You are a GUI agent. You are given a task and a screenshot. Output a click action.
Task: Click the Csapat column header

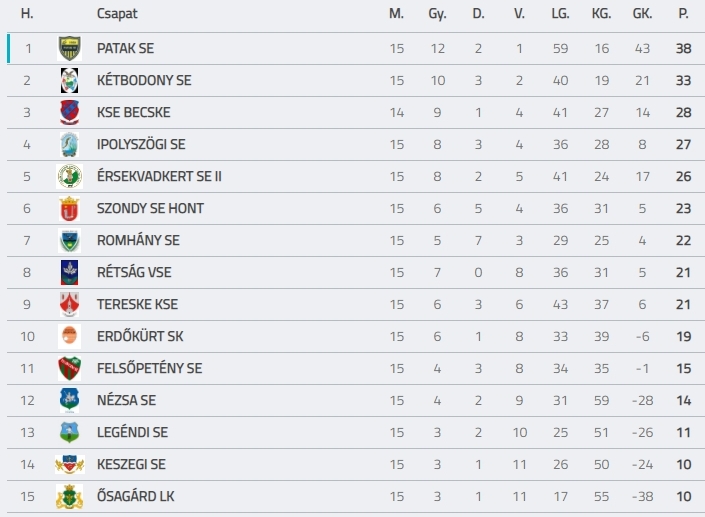coord(117,13)
